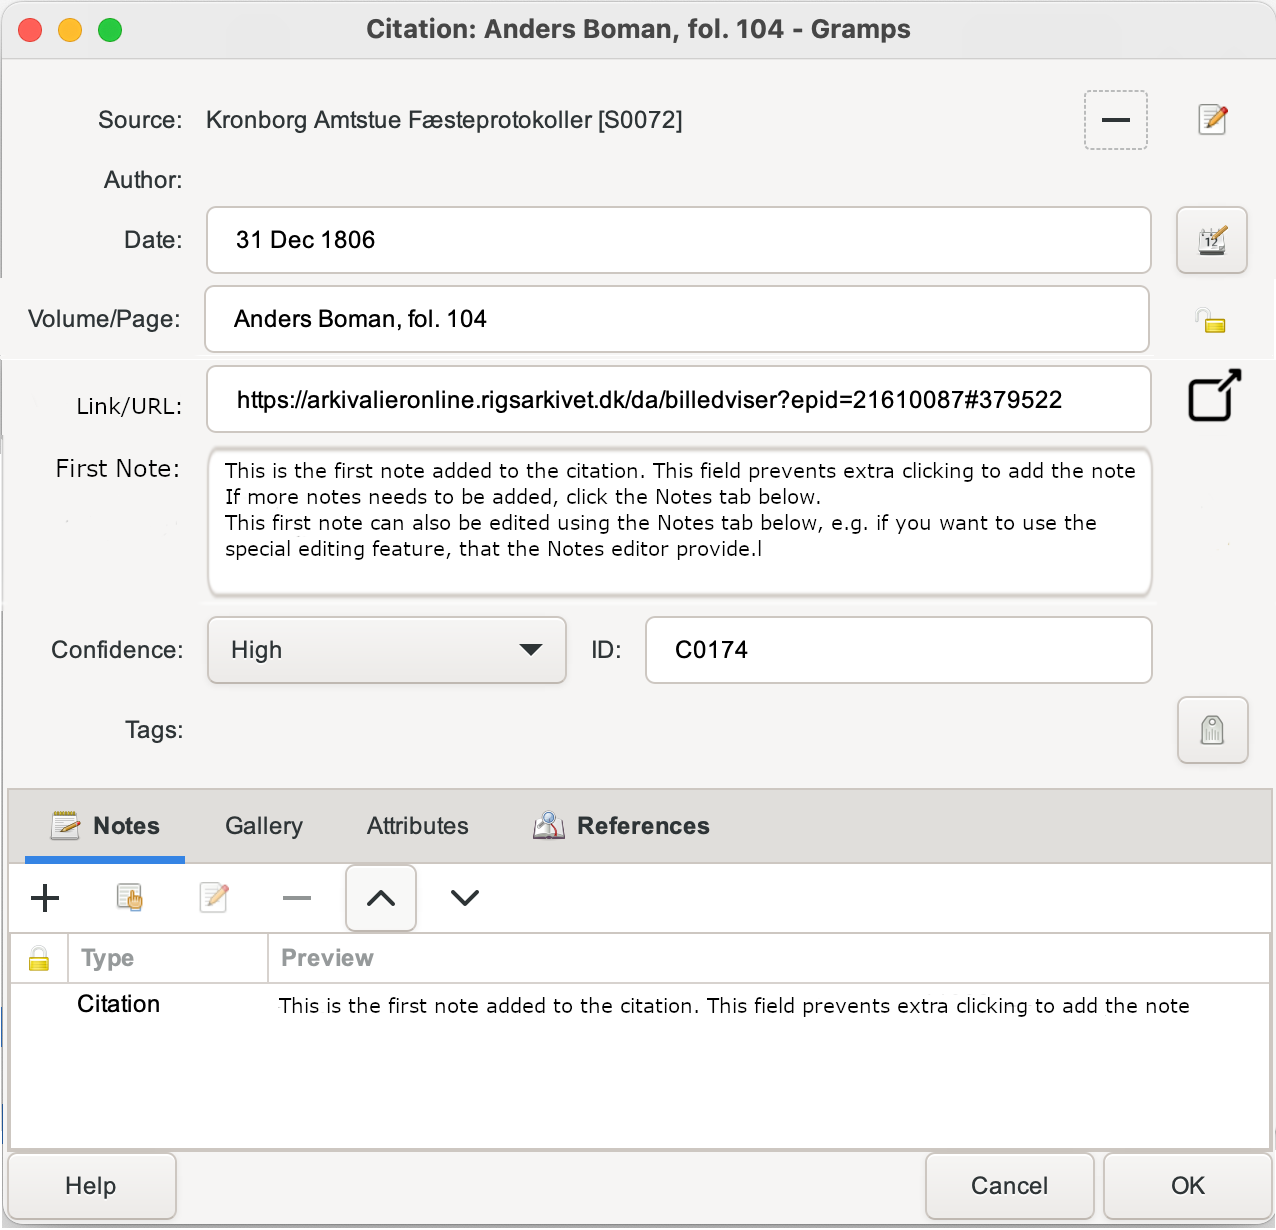Viewport: 1276px width, 1230px height.
Task: Click inside the First Note text area
Action: pos(680,521)
